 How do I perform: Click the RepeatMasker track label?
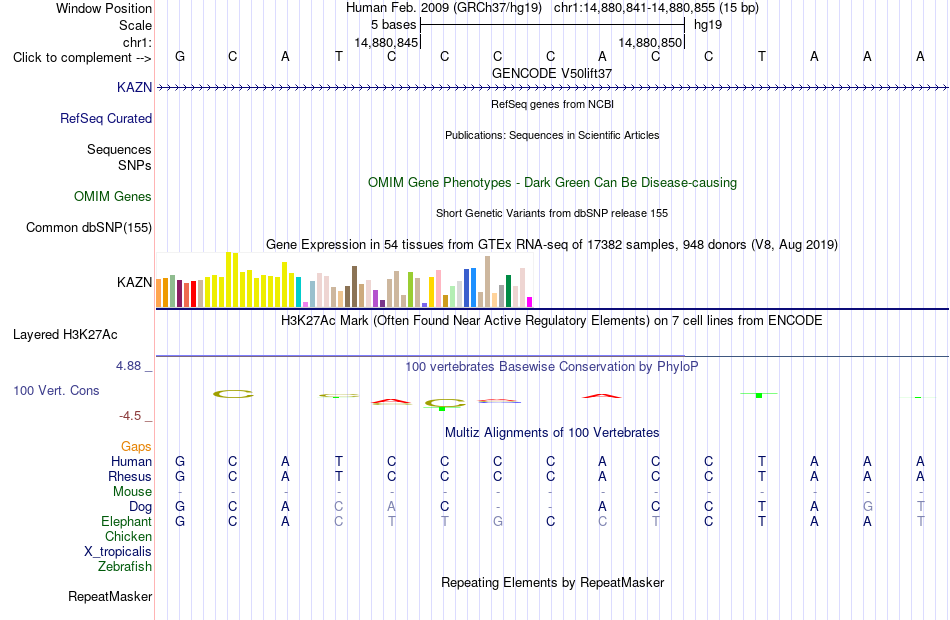pyautogui.click(x=110, y=596)
